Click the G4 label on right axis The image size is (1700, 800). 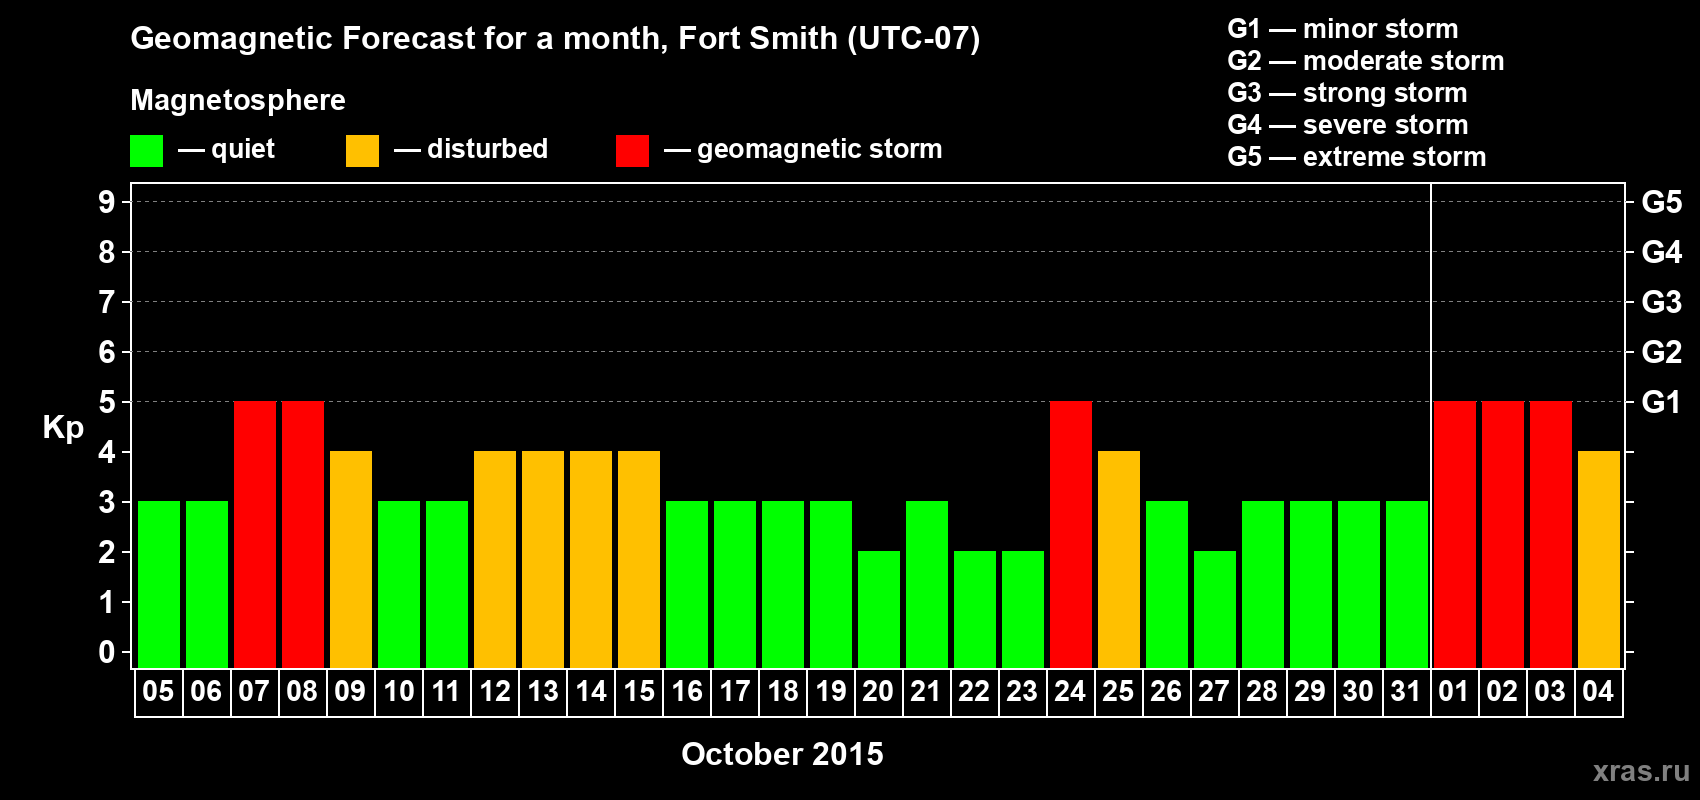(x=1661, y=252)
